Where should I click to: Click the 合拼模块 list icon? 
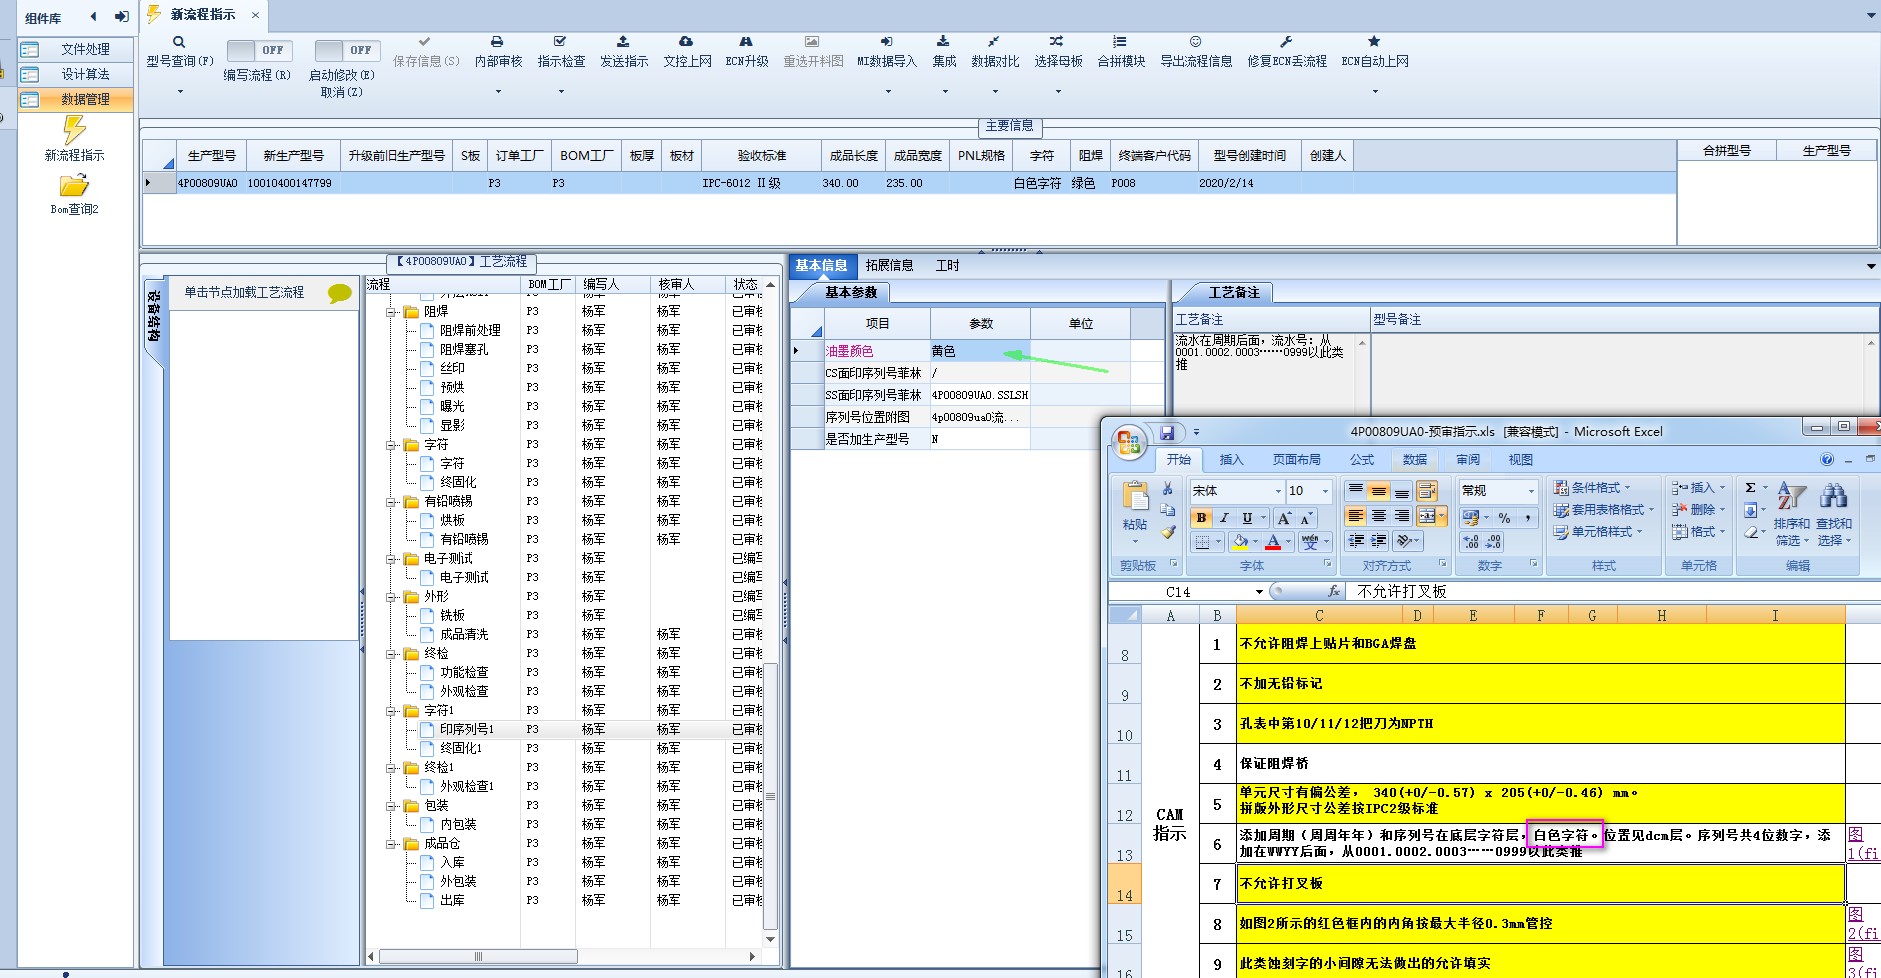click(1120, 42)
